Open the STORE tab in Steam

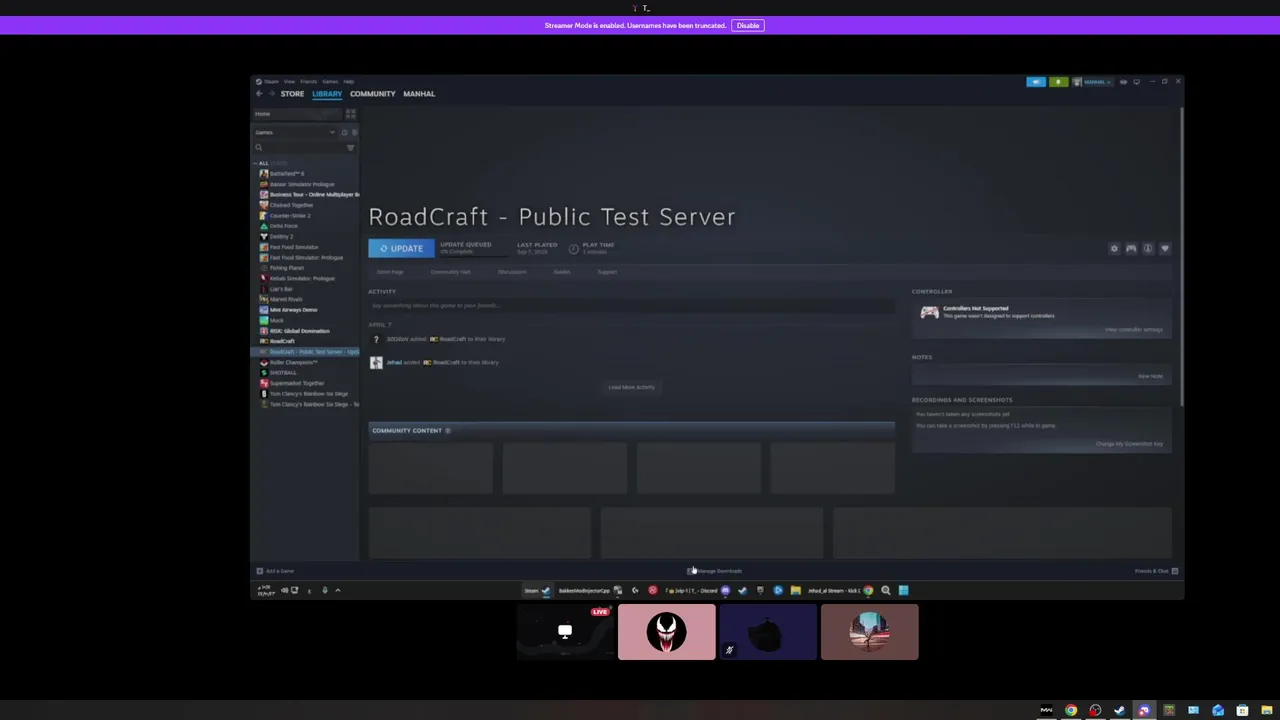[x=292, y=94]
